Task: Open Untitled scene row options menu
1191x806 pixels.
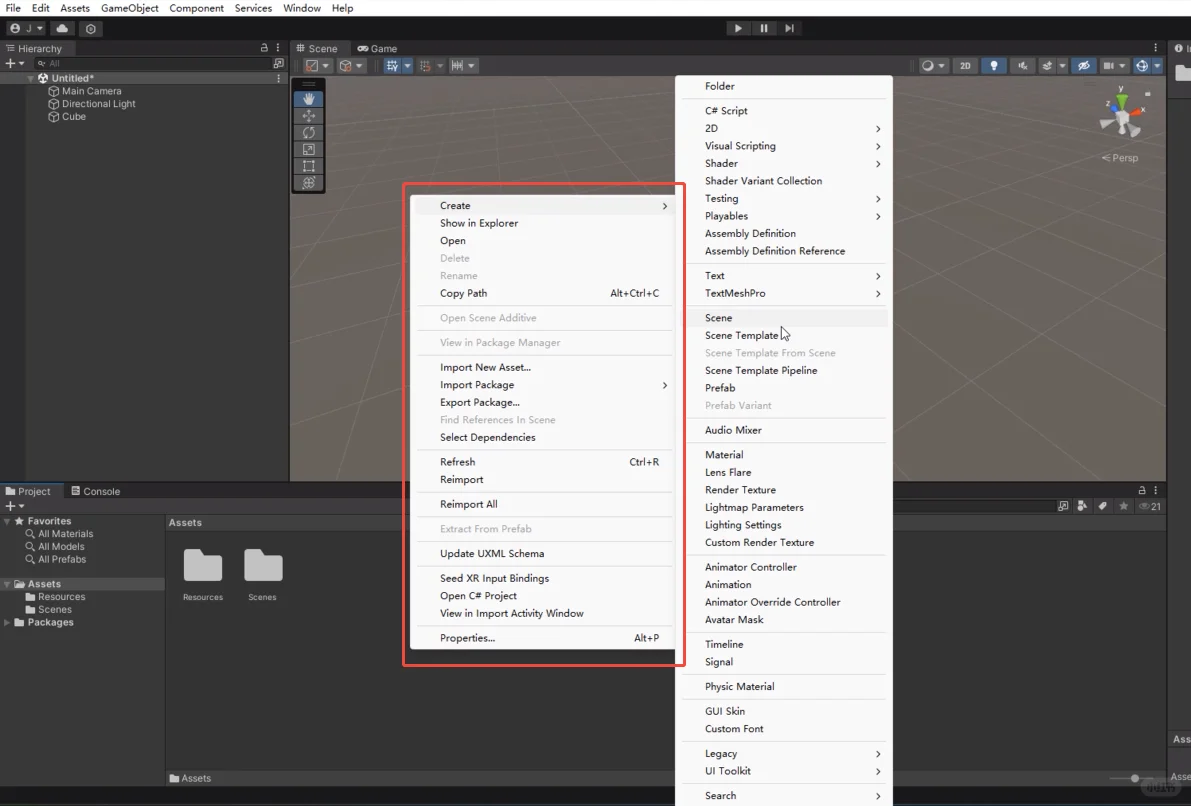Action: tap(279, 78)
